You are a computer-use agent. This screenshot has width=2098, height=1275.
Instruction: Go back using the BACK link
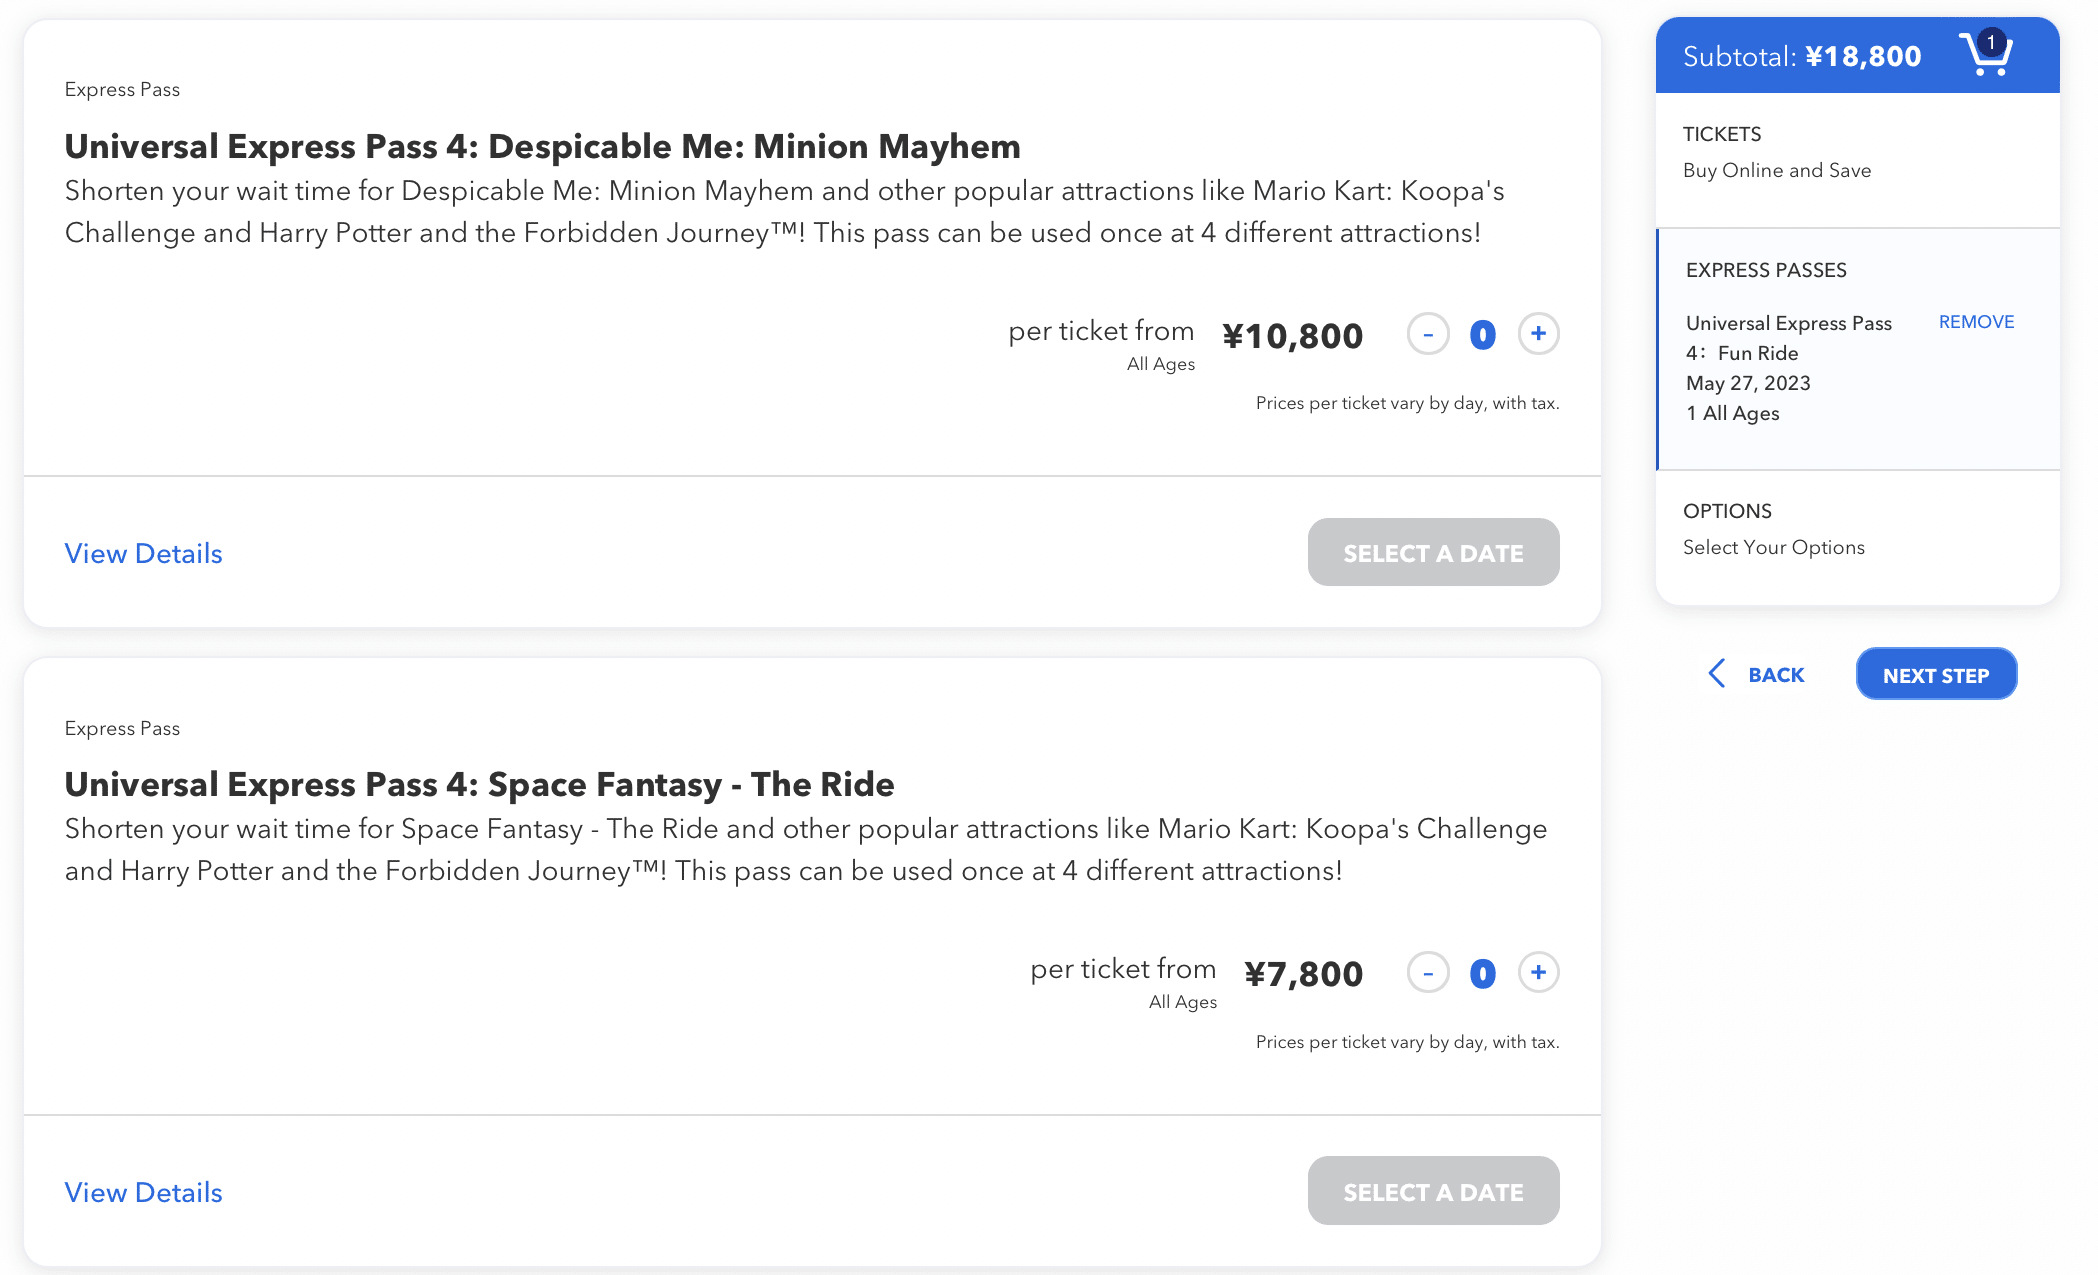pos(1776,675)
